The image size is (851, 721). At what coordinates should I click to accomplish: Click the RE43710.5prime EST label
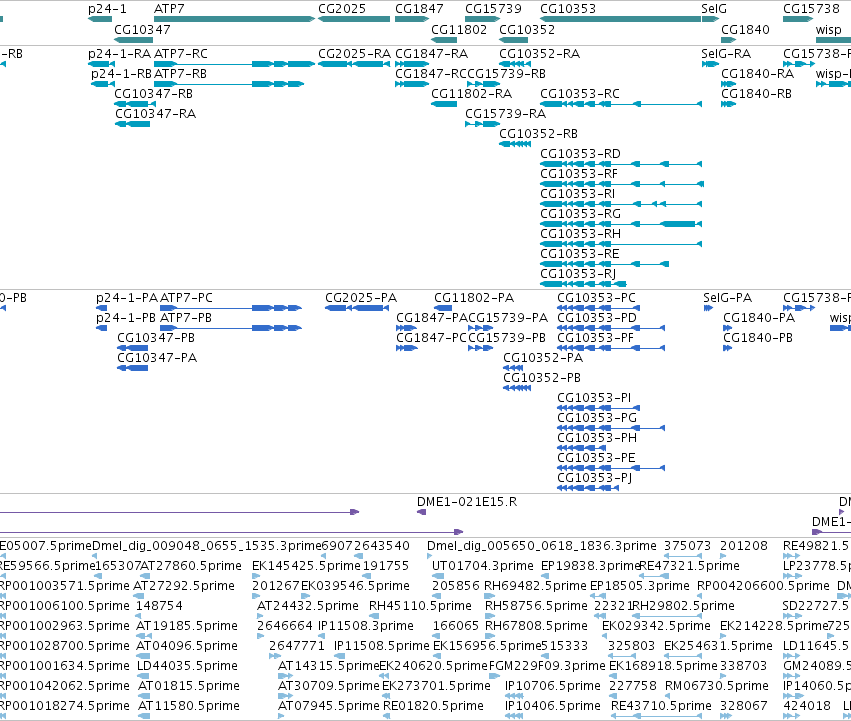(x=661, y=706)
